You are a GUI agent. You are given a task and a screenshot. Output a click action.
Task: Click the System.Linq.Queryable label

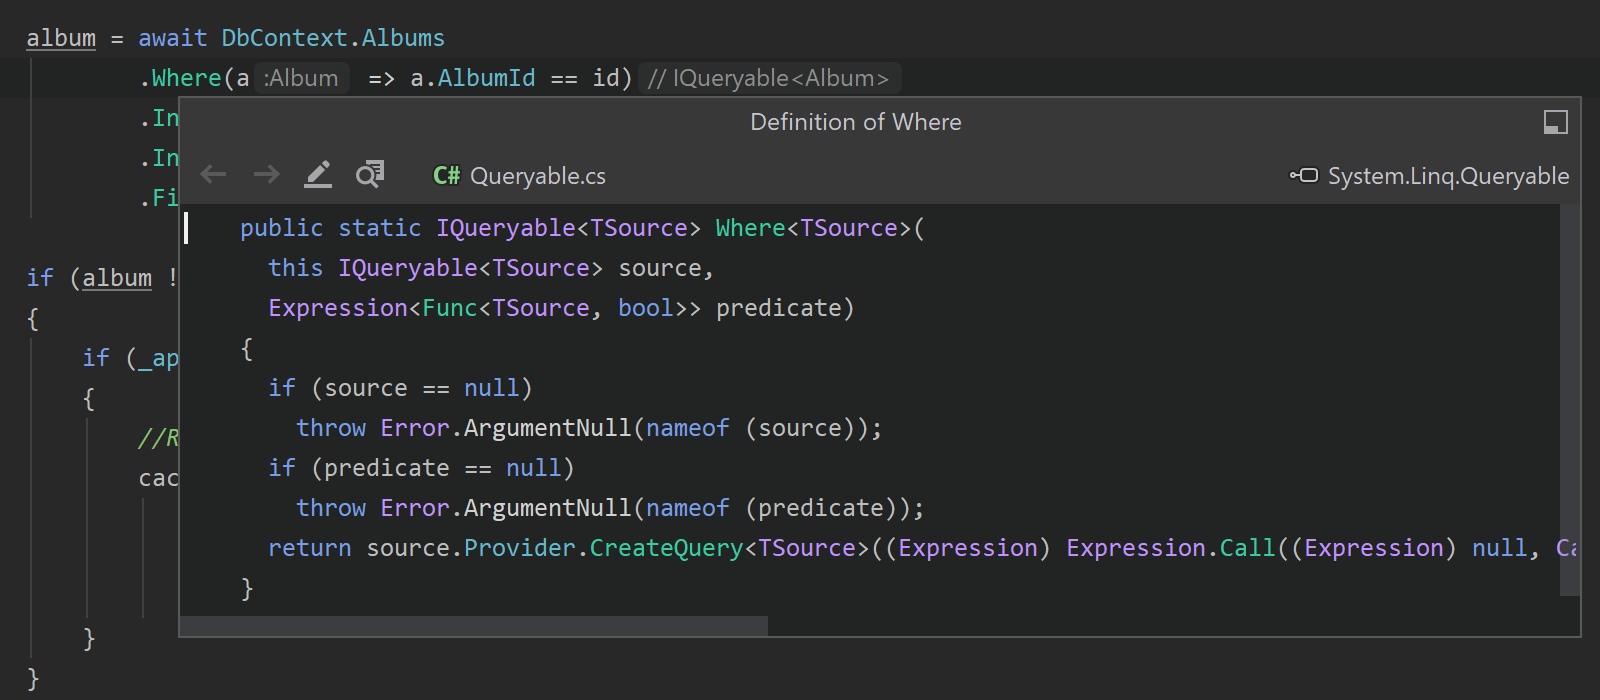[1448, 176]
